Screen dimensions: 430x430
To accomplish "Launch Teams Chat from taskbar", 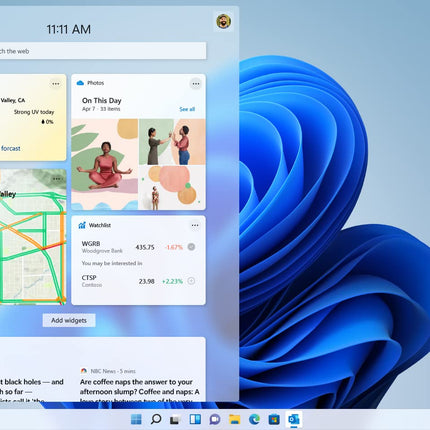I will click(215, 419).
